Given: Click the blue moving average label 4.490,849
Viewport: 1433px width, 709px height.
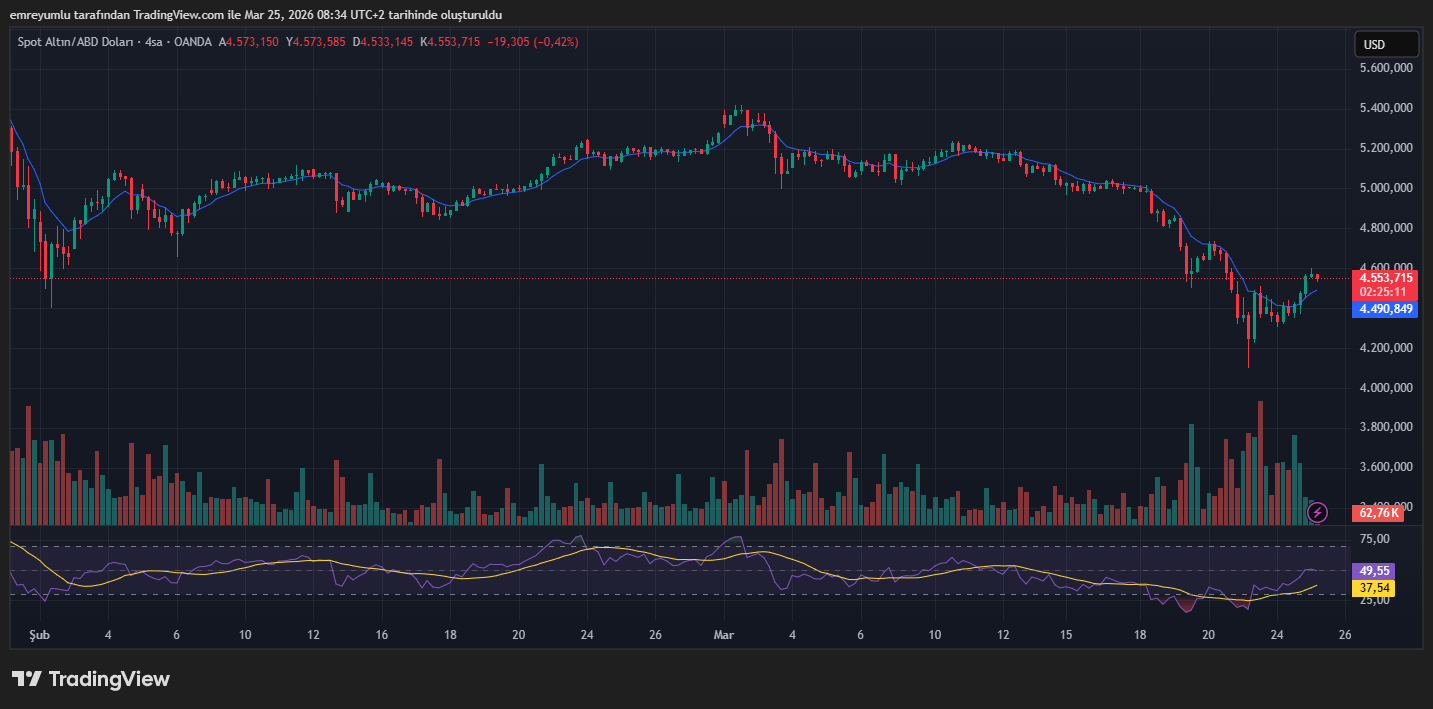Looking at the screenshot, I should coord(1385,309).
